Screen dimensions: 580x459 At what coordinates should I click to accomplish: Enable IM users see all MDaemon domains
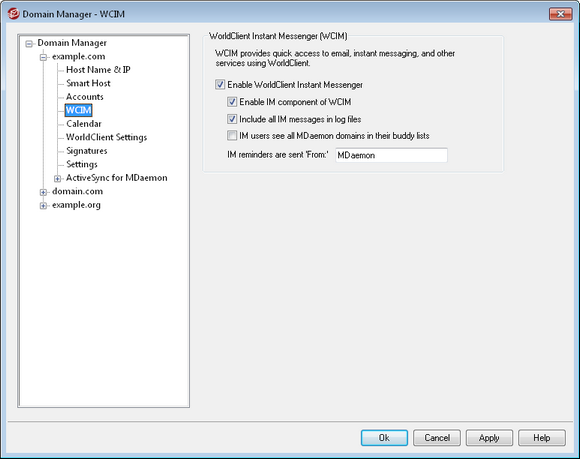(232, 136)
